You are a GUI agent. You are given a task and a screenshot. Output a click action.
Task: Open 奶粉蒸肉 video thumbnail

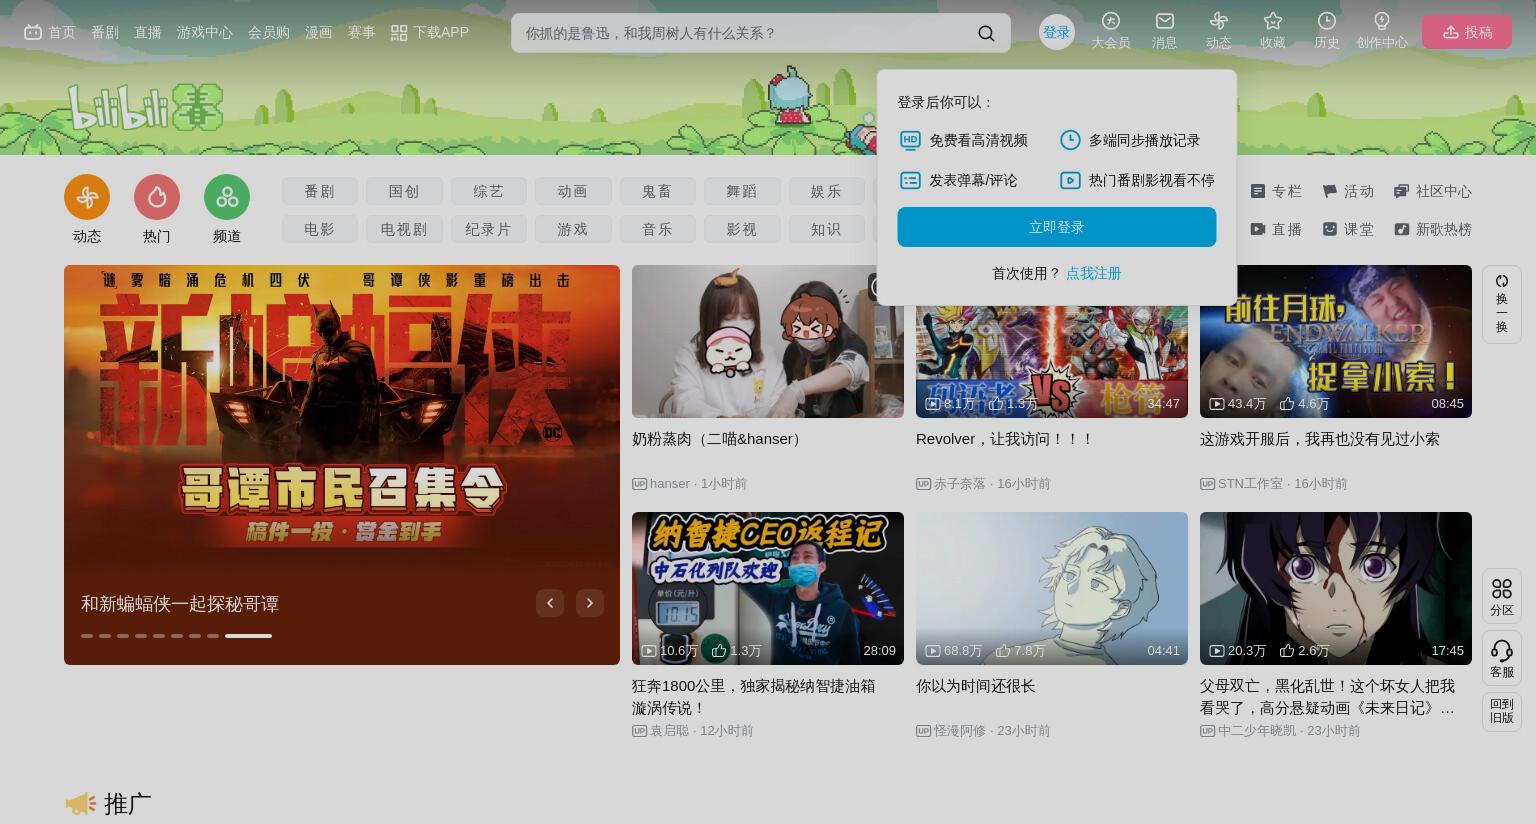(768, 341)
